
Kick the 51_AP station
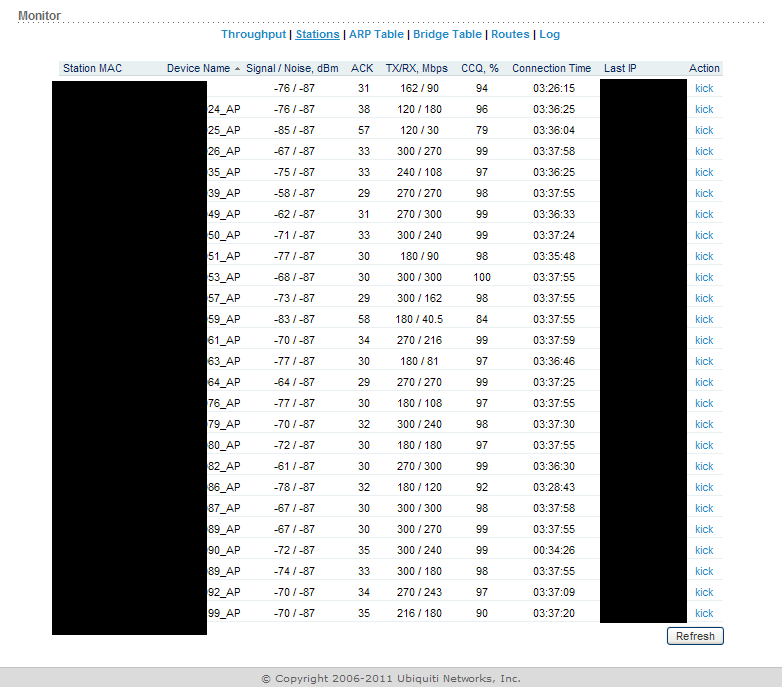704,256
